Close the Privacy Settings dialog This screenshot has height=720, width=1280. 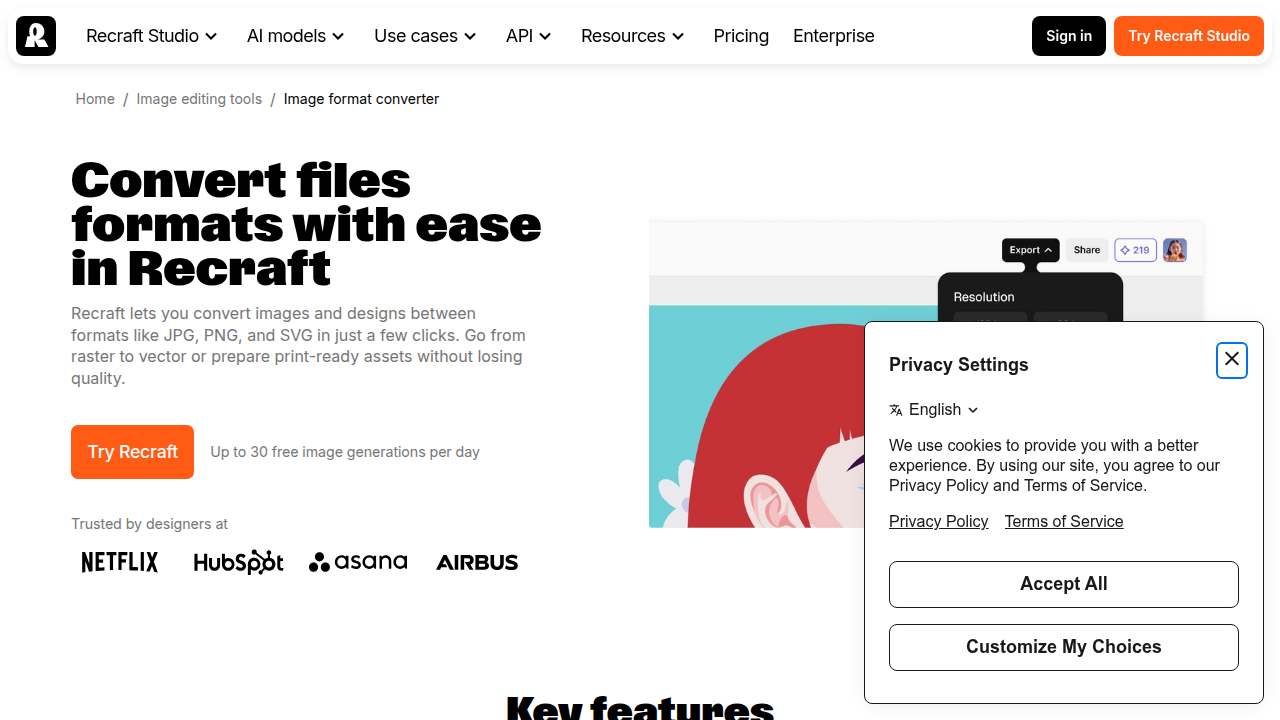(1232, 360)
